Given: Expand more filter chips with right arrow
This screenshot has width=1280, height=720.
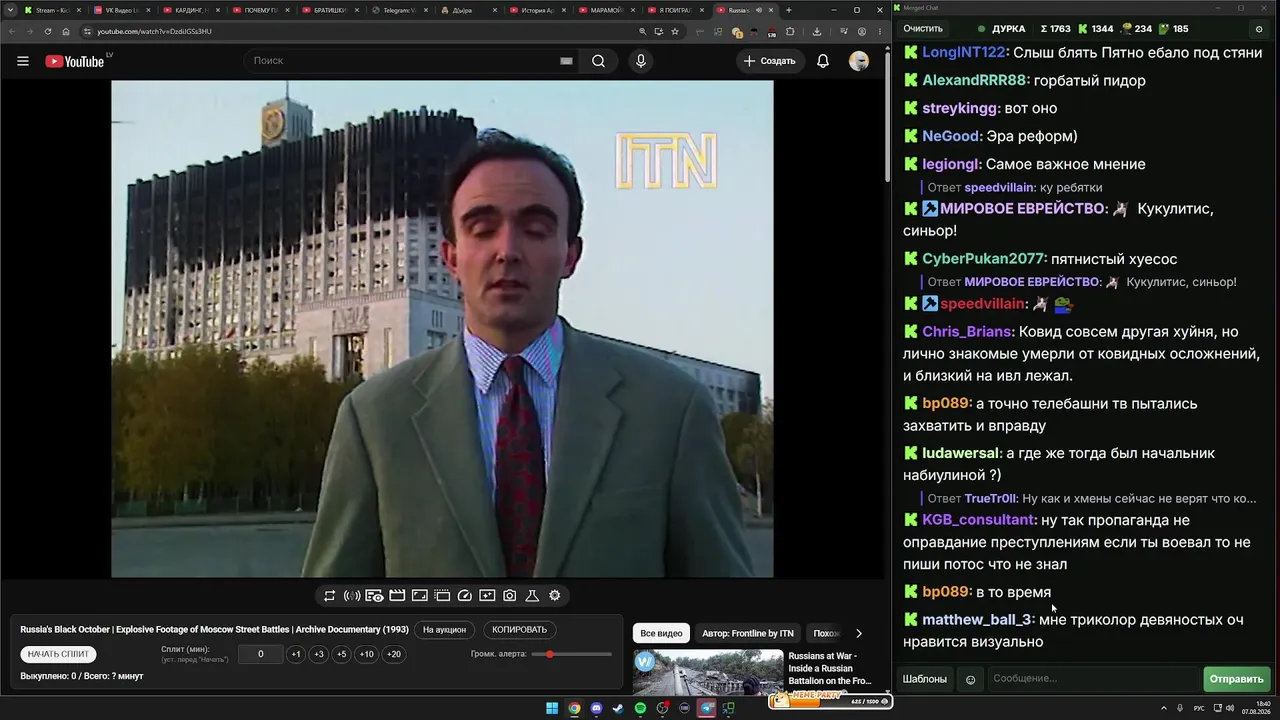Looking at the screenshot, I should [858, 633].
